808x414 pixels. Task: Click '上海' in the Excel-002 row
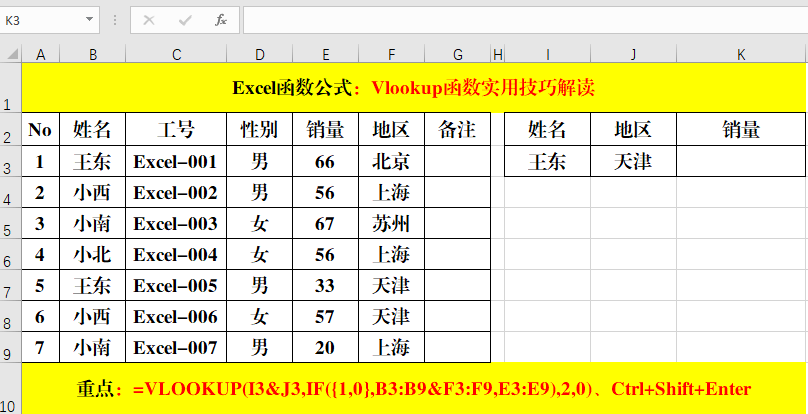(392, 192)
